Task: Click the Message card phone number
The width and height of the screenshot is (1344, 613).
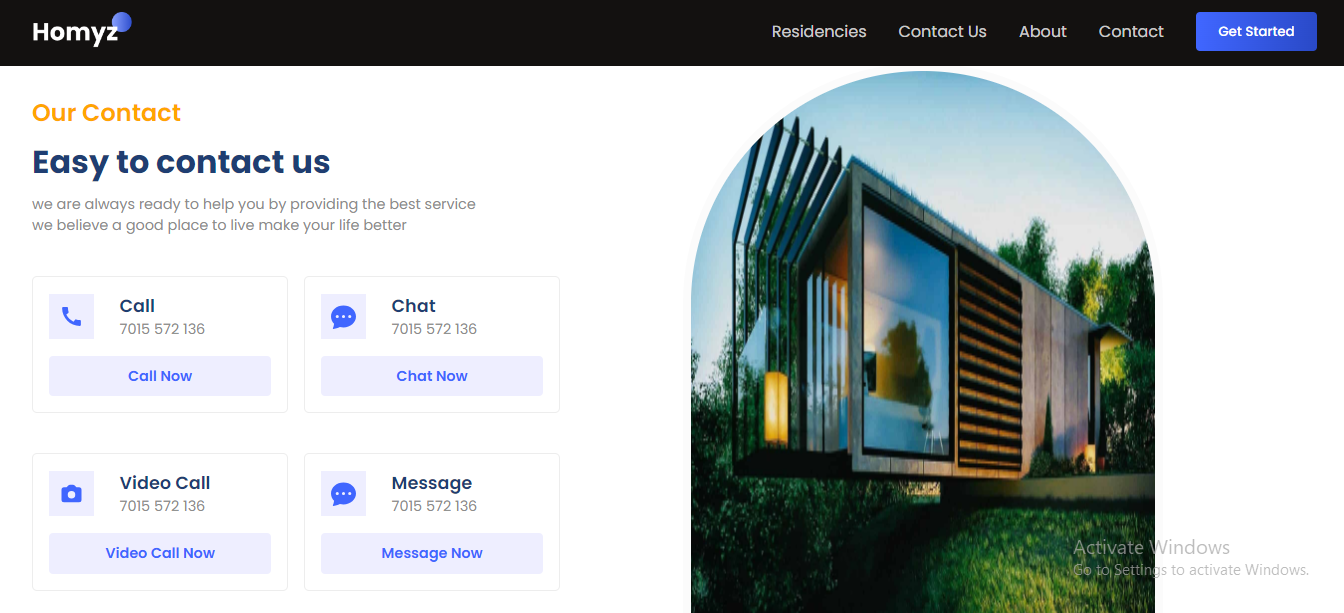Action: pos(434,506)
